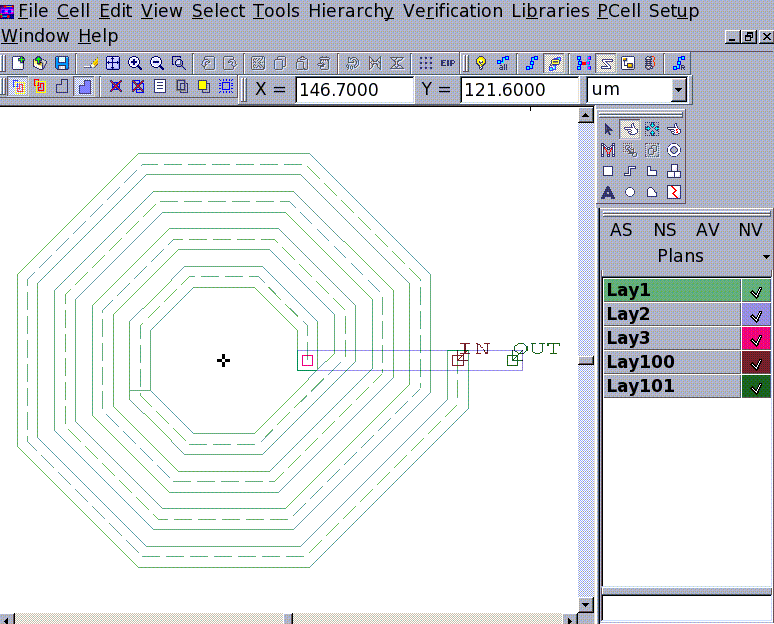Select the text label A tool
This screenshot has width=774, height=624.
608,193
